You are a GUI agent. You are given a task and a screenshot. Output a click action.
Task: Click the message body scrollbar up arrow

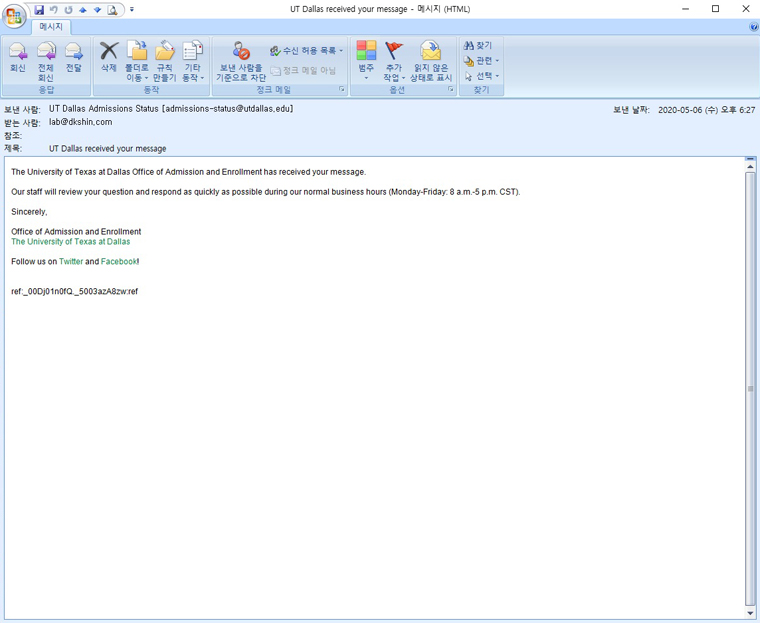750,167
